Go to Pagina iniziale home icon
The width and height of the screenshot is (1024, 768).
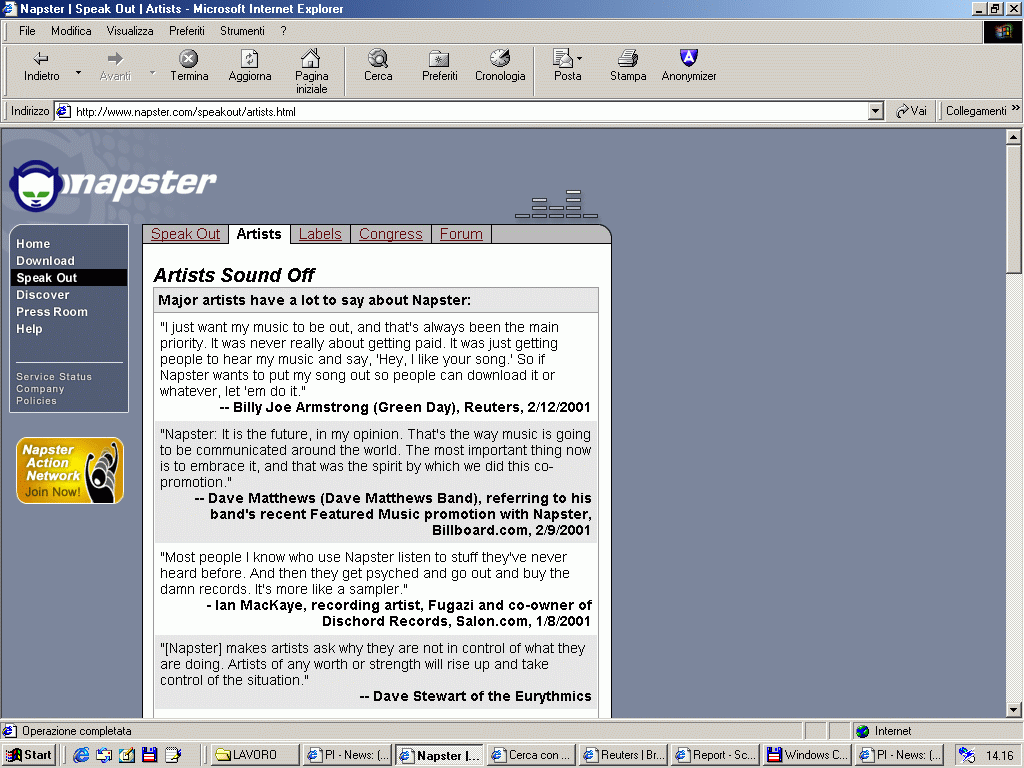(x=311, y=60)
